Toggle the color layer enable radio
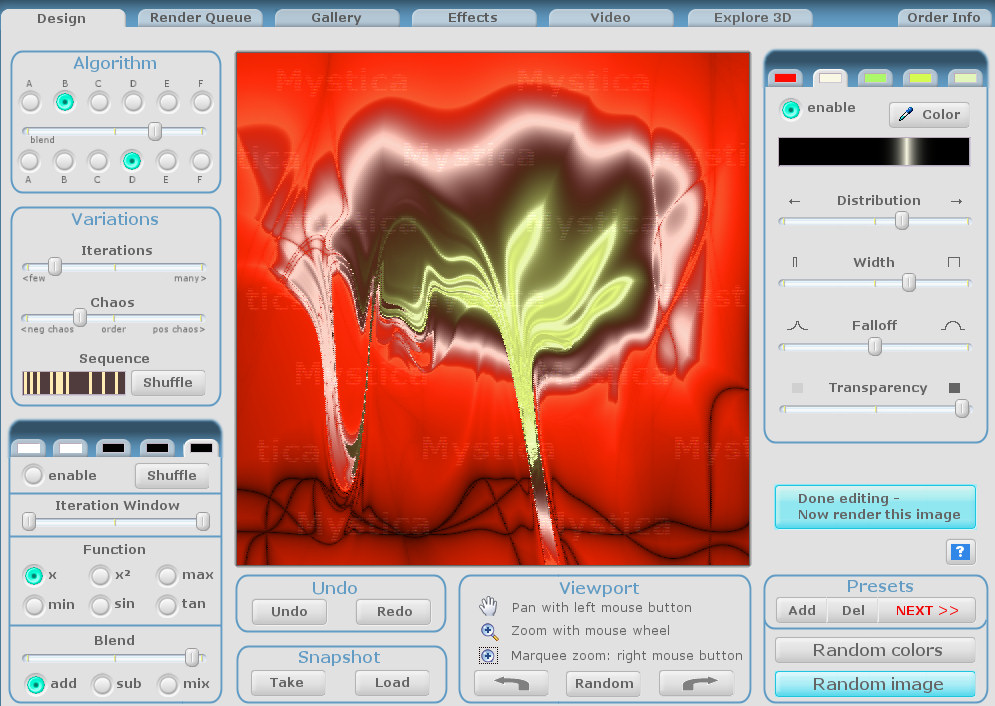 [x=791, y=109]
